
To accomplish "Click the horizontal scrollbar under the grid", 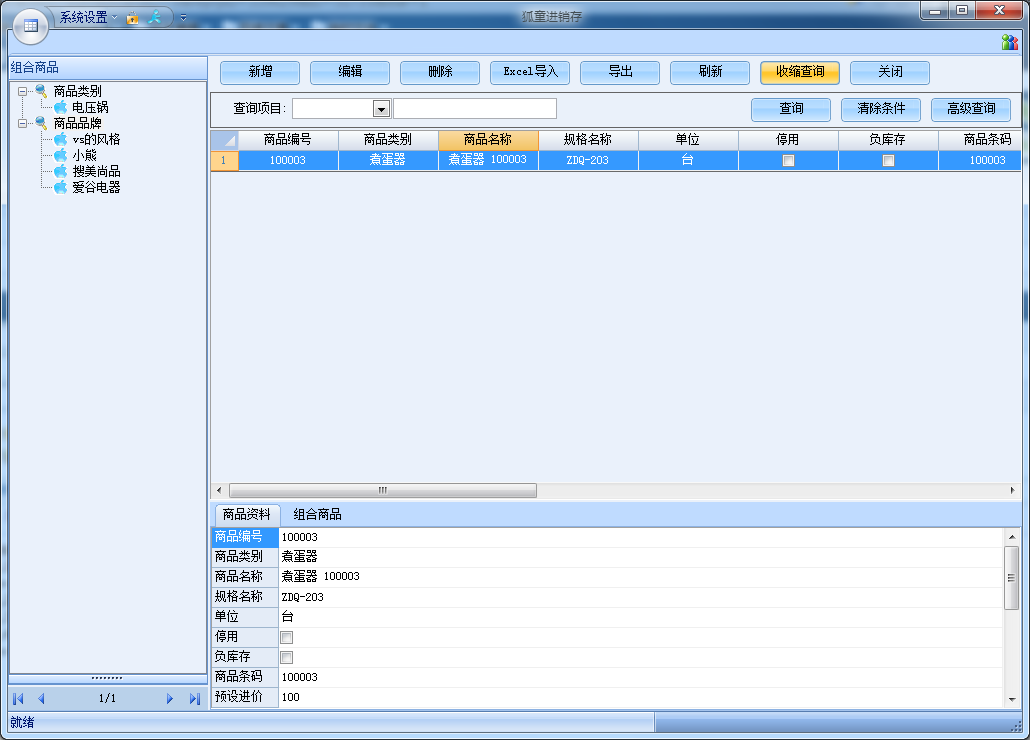I will pyautogui.click(x=383, y=491).
